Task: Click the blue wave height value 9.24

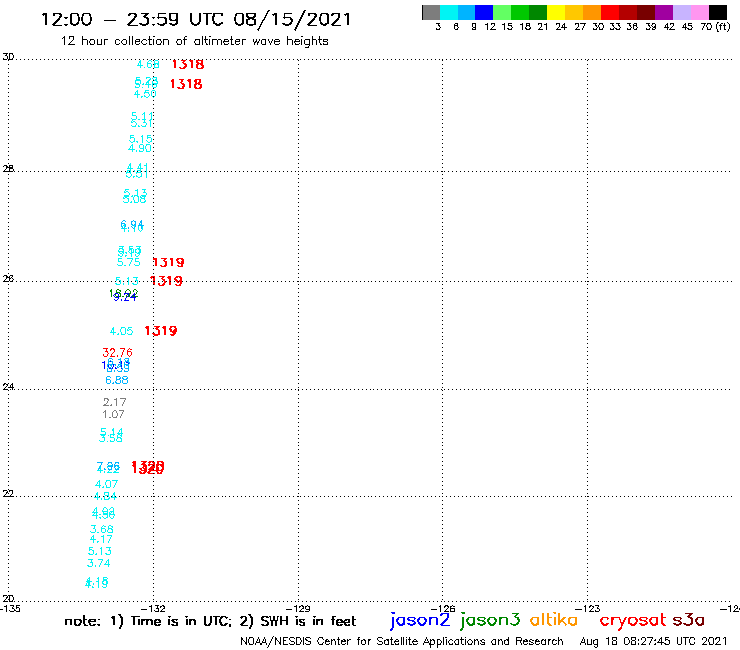Action: pos(125,297)
